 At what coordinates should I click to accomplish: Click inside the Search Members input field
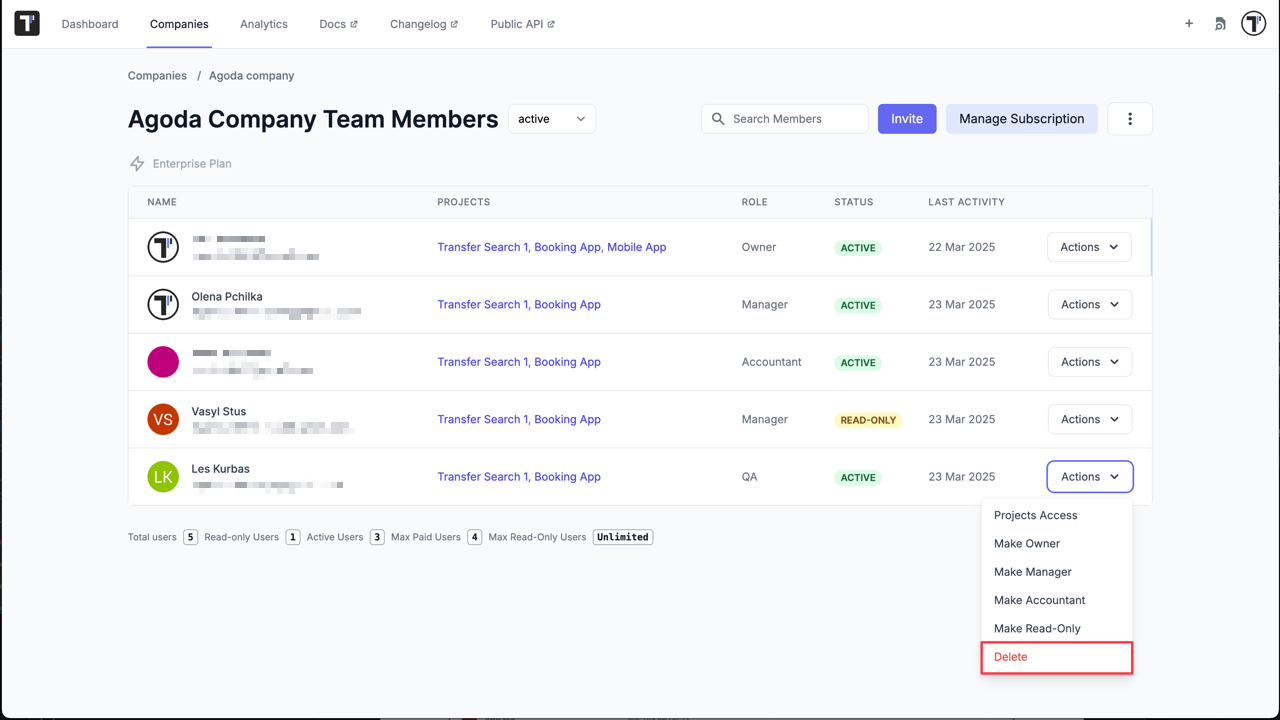790,118
